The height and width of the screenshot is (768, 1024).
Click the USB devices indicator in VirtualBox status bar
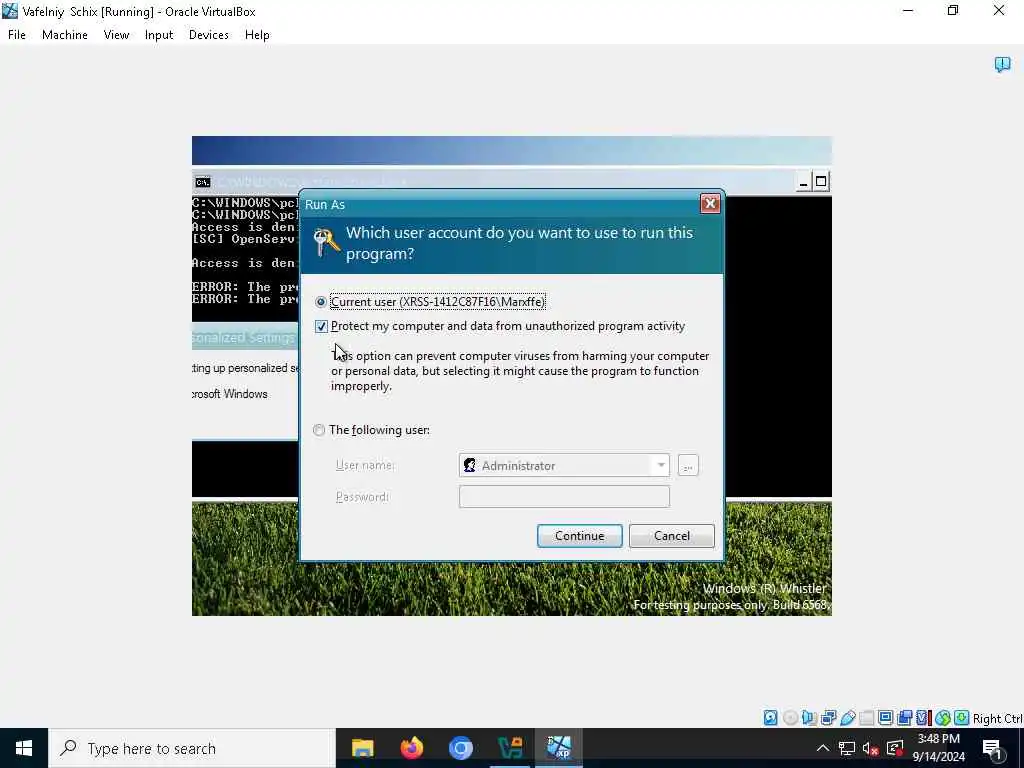pyautogui.click(x=848, y=718)
